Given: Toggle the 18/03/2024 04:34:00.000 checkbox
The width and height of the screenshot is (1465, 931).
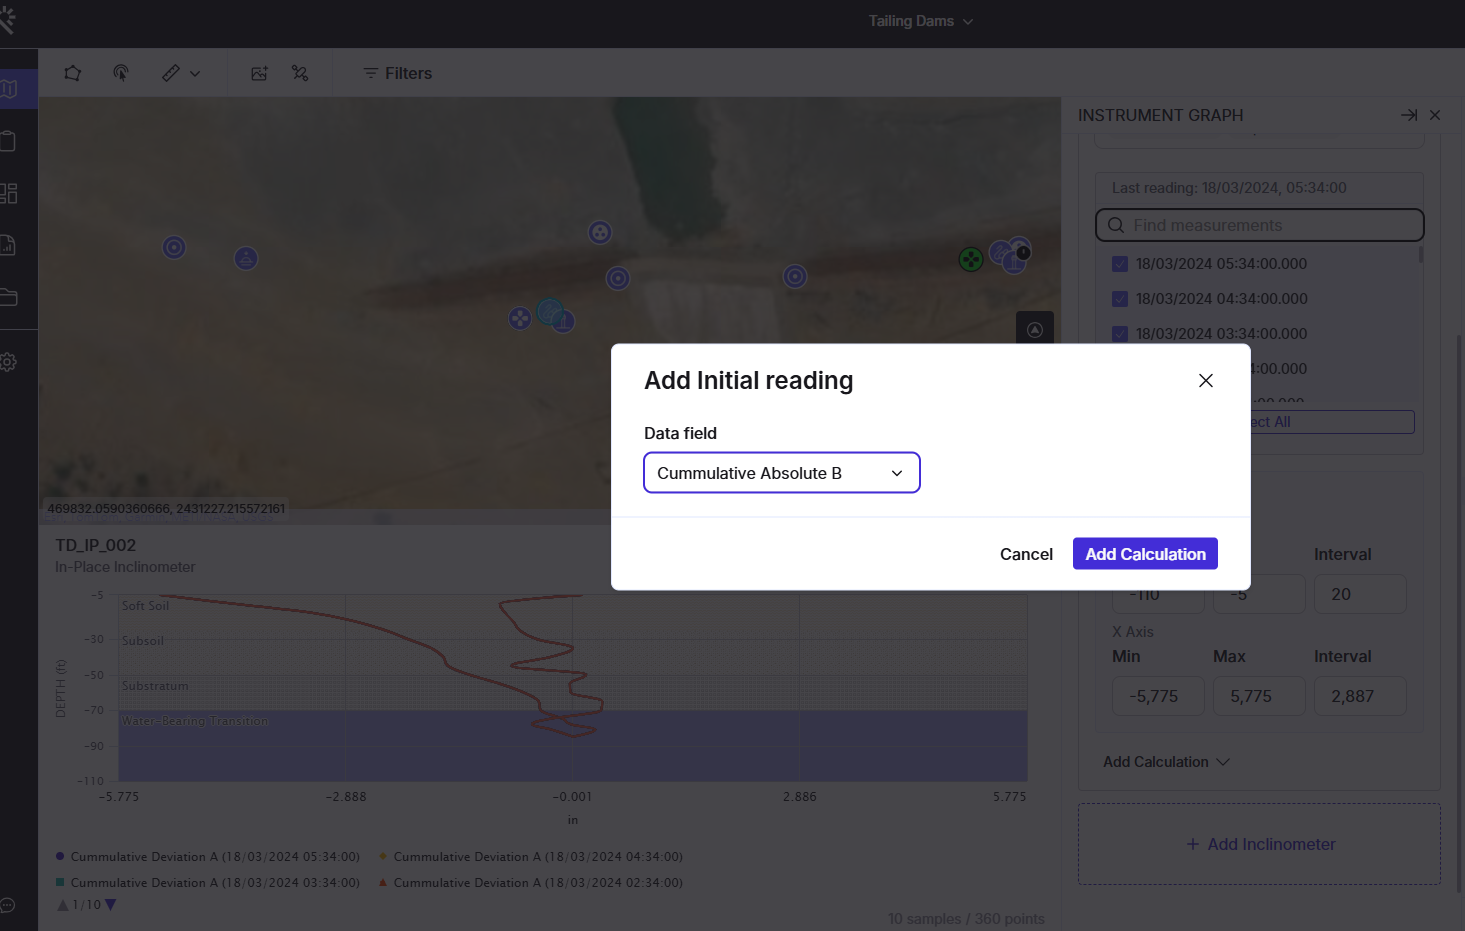Looking at the screenshot, I should pyautogui.click(x=1120, y=299).
